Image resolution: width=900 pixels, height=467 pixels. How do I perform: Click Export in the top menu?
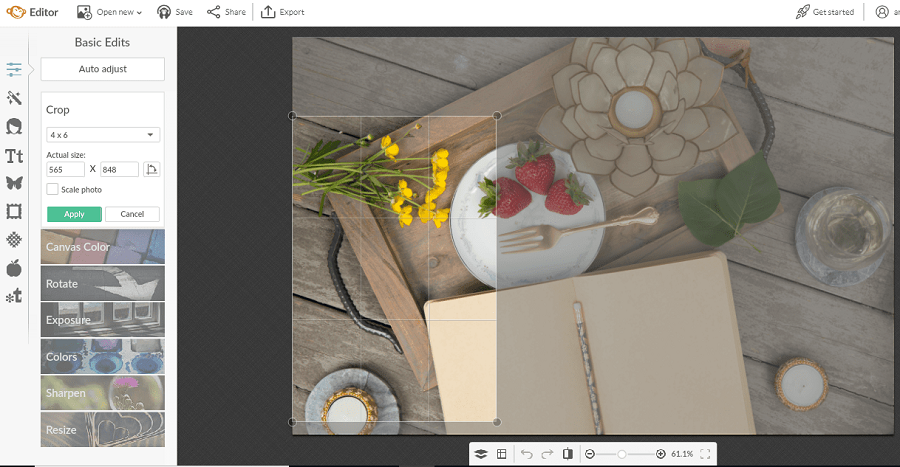(283, 12)
